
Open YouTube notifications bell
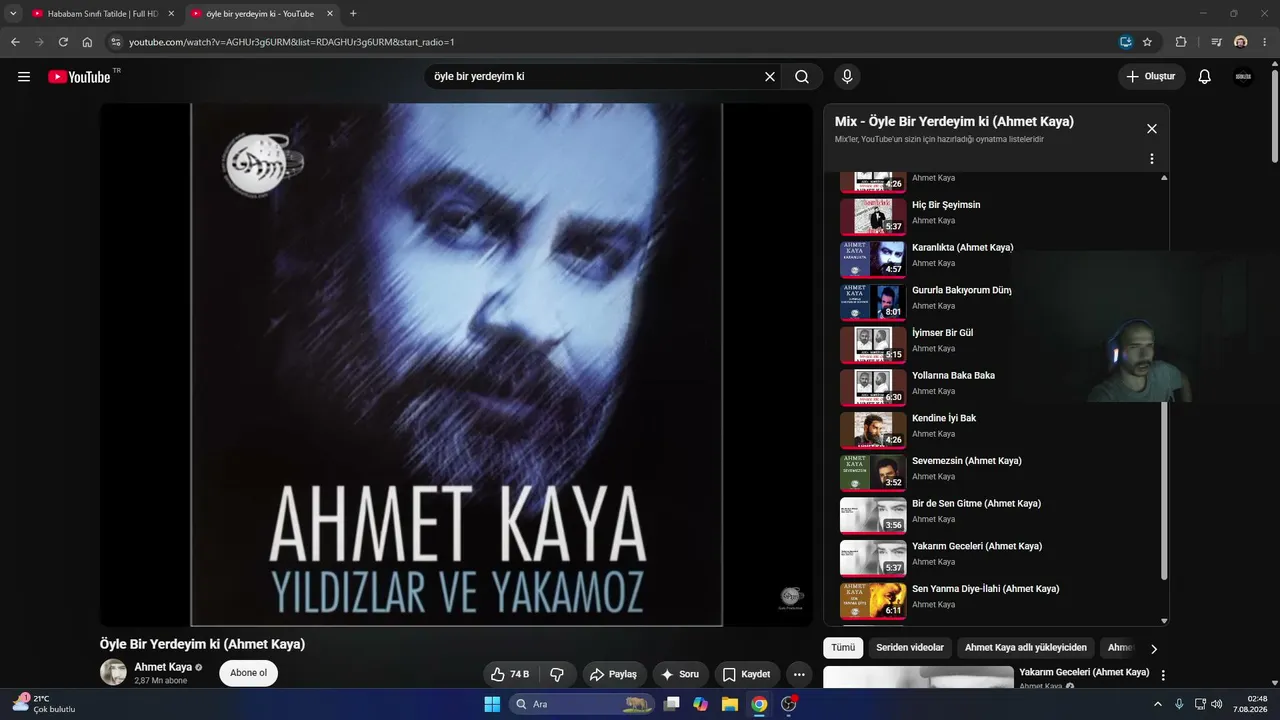pyautogui.click(x=1205, y=77)
